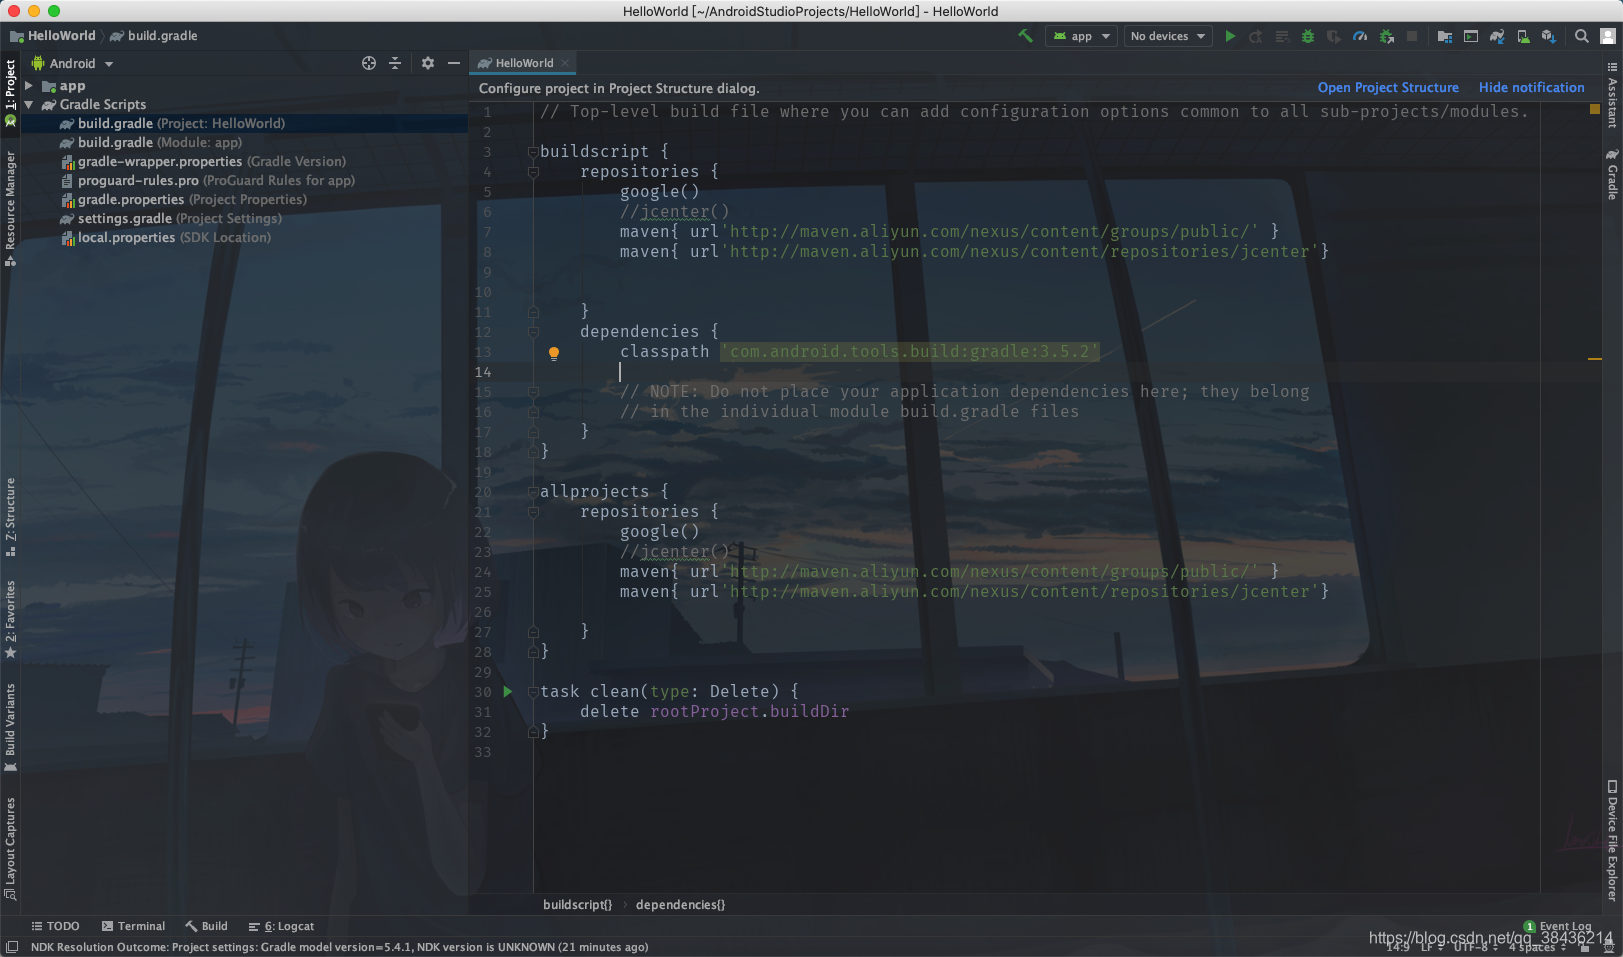Toggle the Device File Explorer panel
This screenshot has height=957, width=1623.
coord(1612,841)
